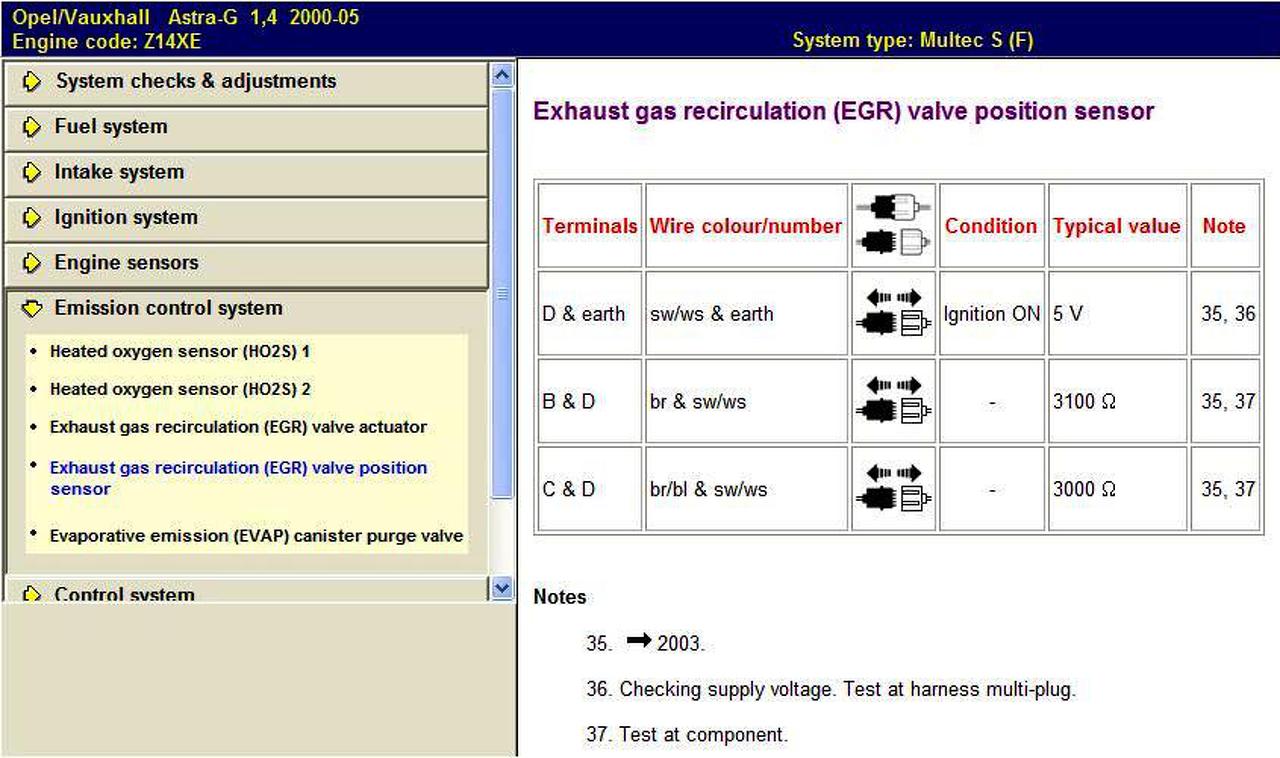Click the 'Ignition ON' condition cell
Screen dimensions: 1280x758
tap(991, 314)
